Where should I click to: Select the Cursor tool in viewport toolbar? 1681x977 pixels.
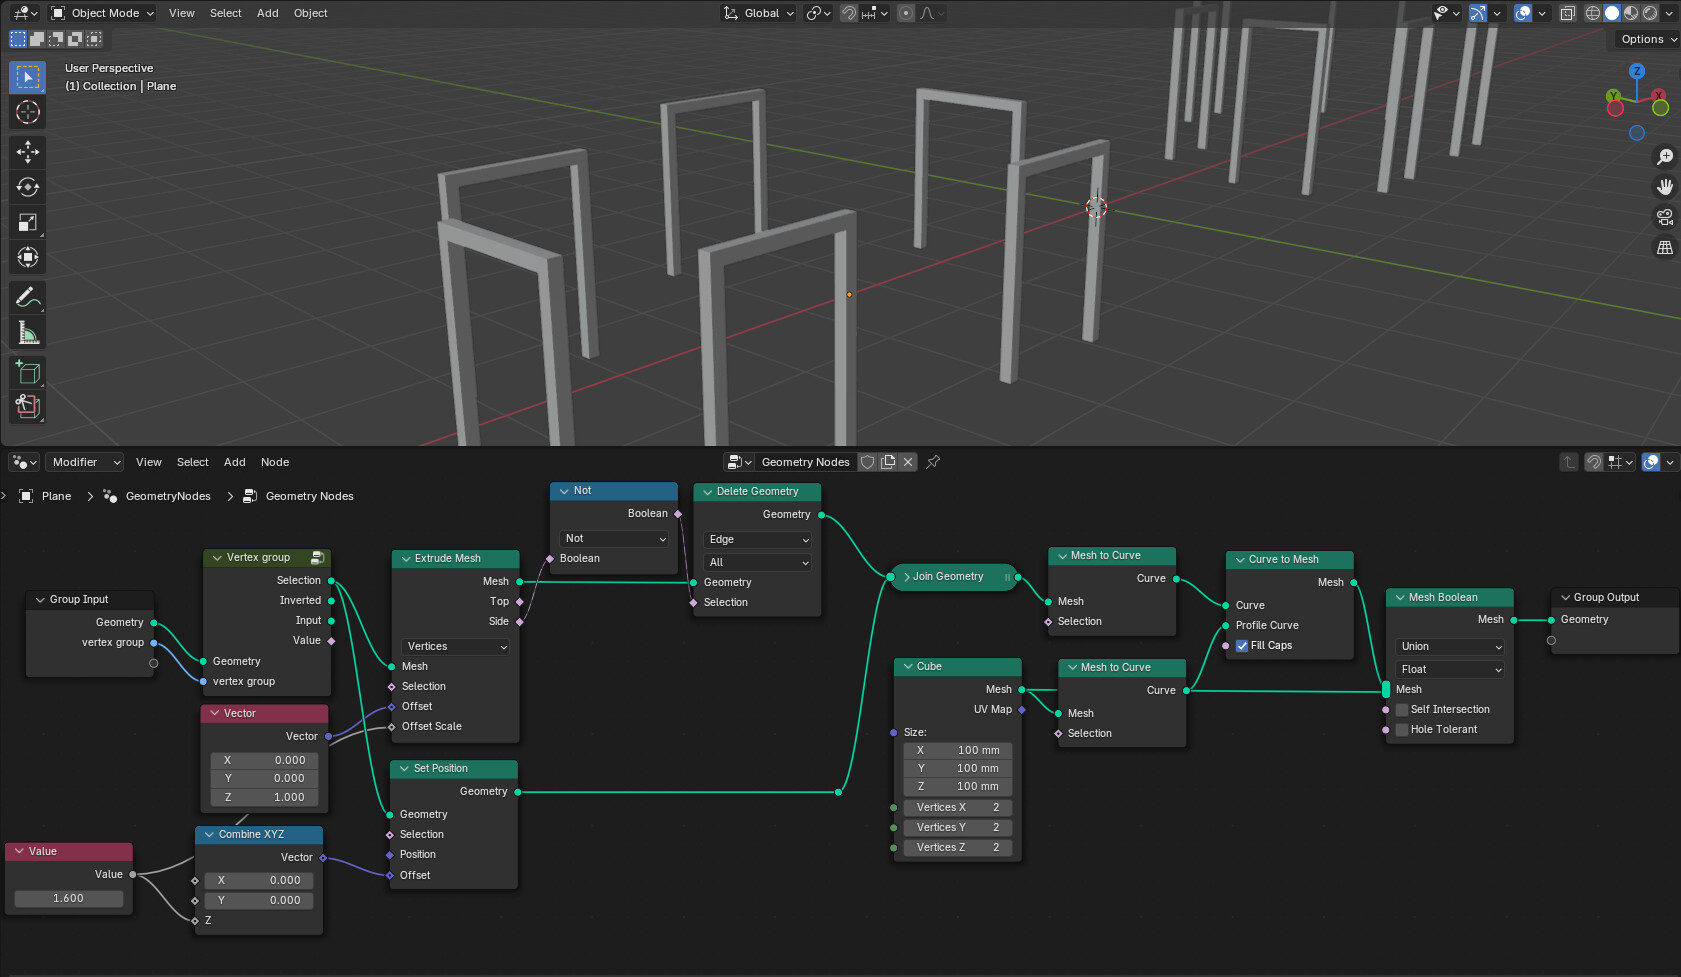tap(28, 112)
